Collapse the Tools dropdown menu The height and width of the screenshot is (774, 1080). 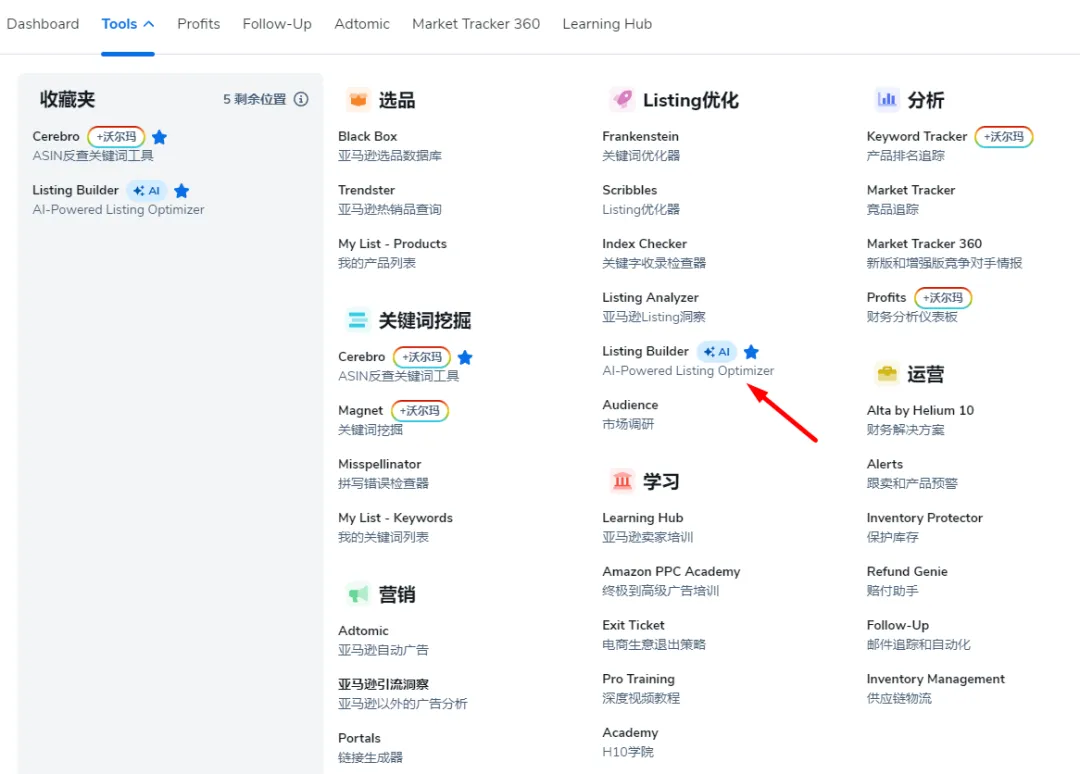pos(127,24)
